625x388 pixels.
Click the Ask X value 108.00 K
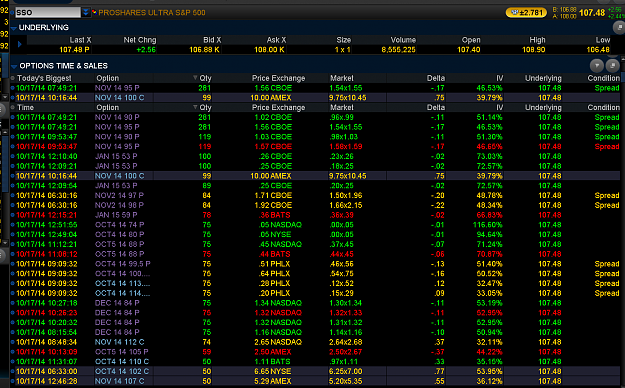coord(269,50)
